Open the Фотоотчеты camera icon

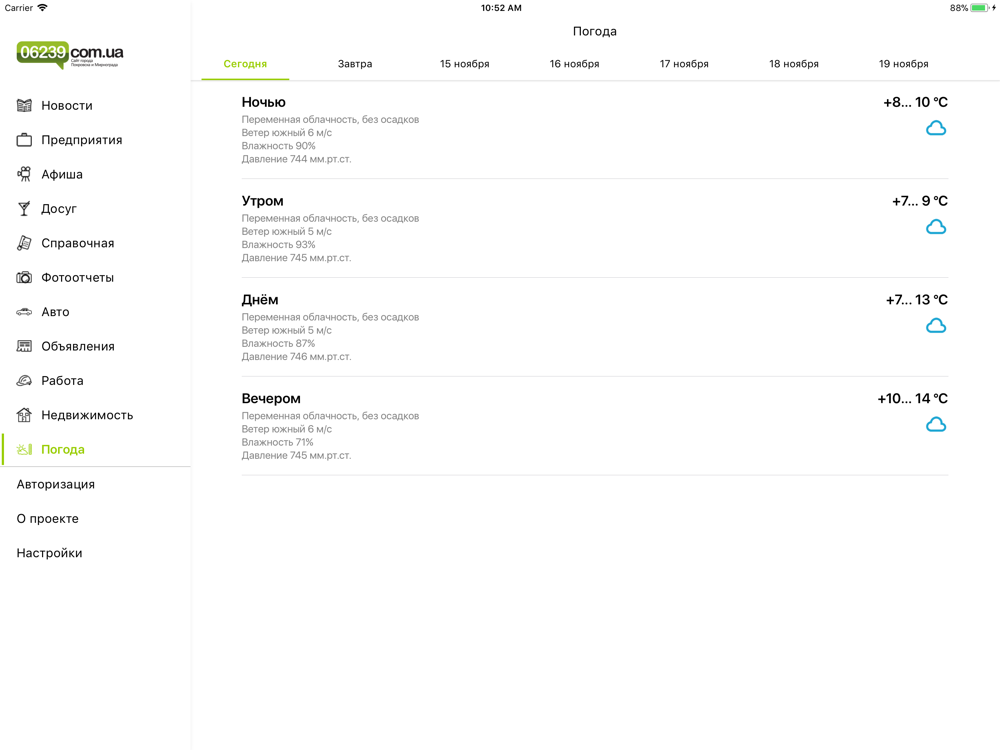24,277
